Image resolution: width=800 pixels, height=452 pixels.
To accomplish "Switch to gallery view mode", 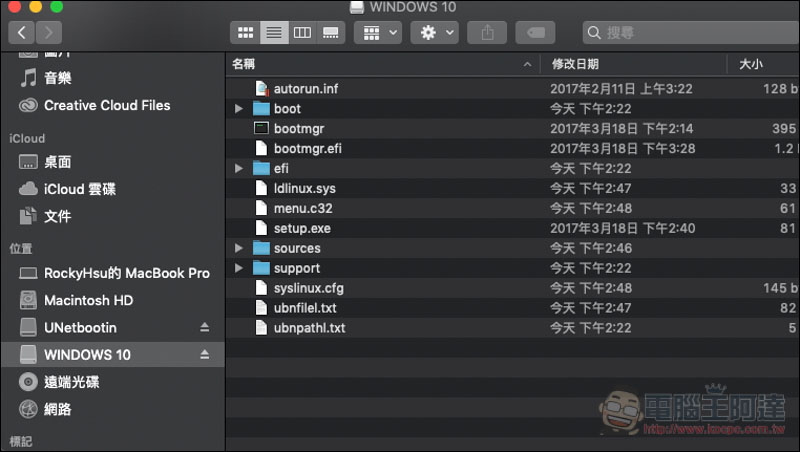I will [x=331, y=33].
